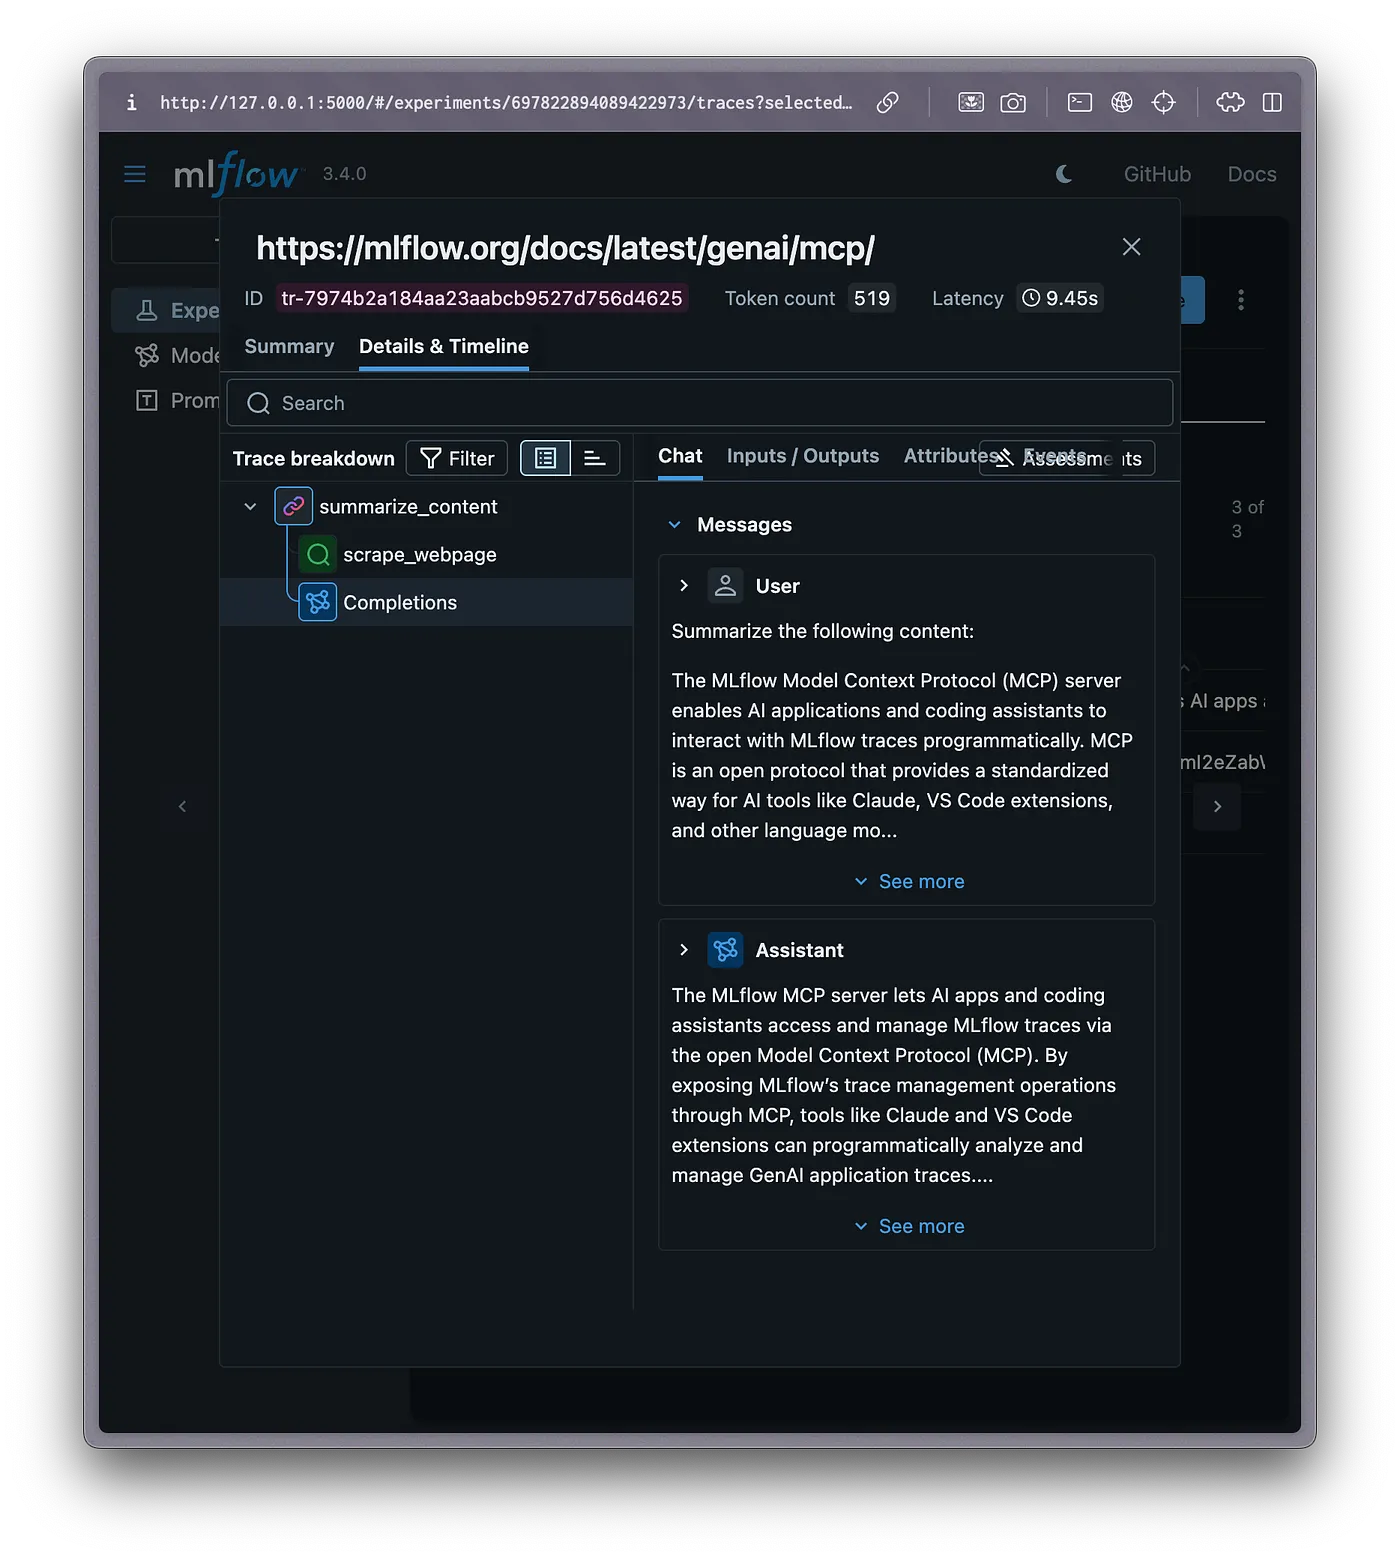Click the browser URL address text
1400x1559 pixels.
(506, 102)
